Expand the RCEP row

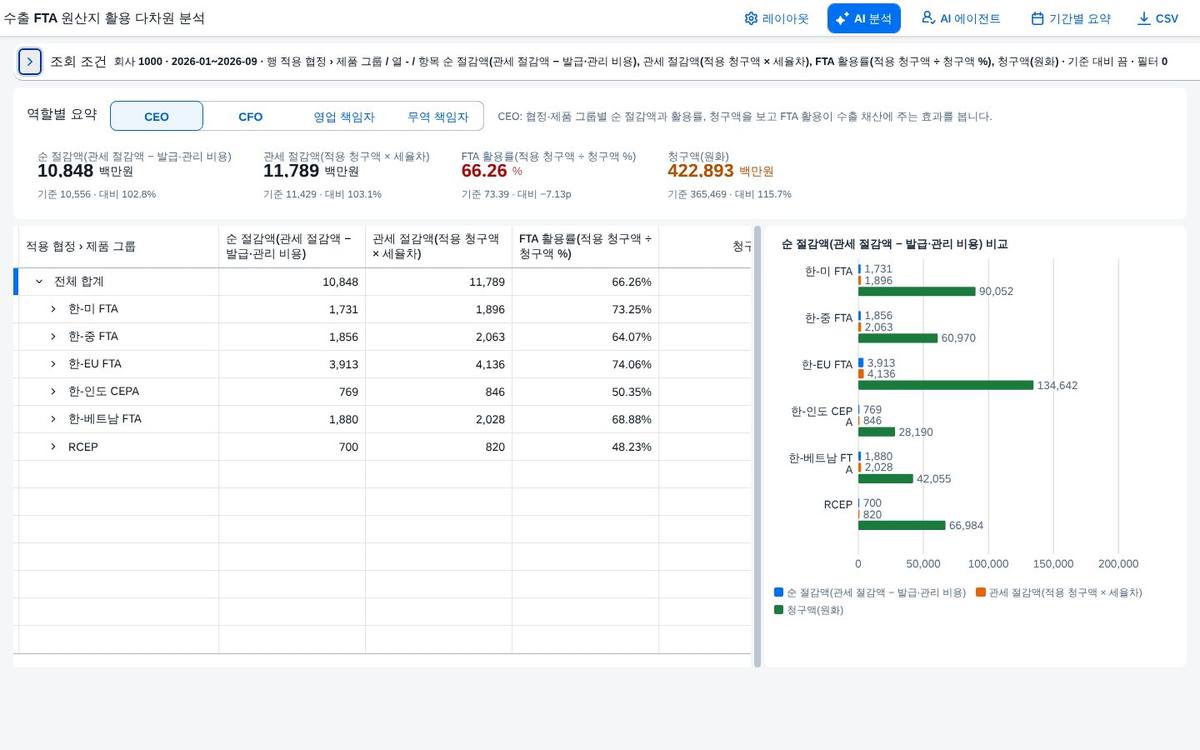tap(53, 447)
